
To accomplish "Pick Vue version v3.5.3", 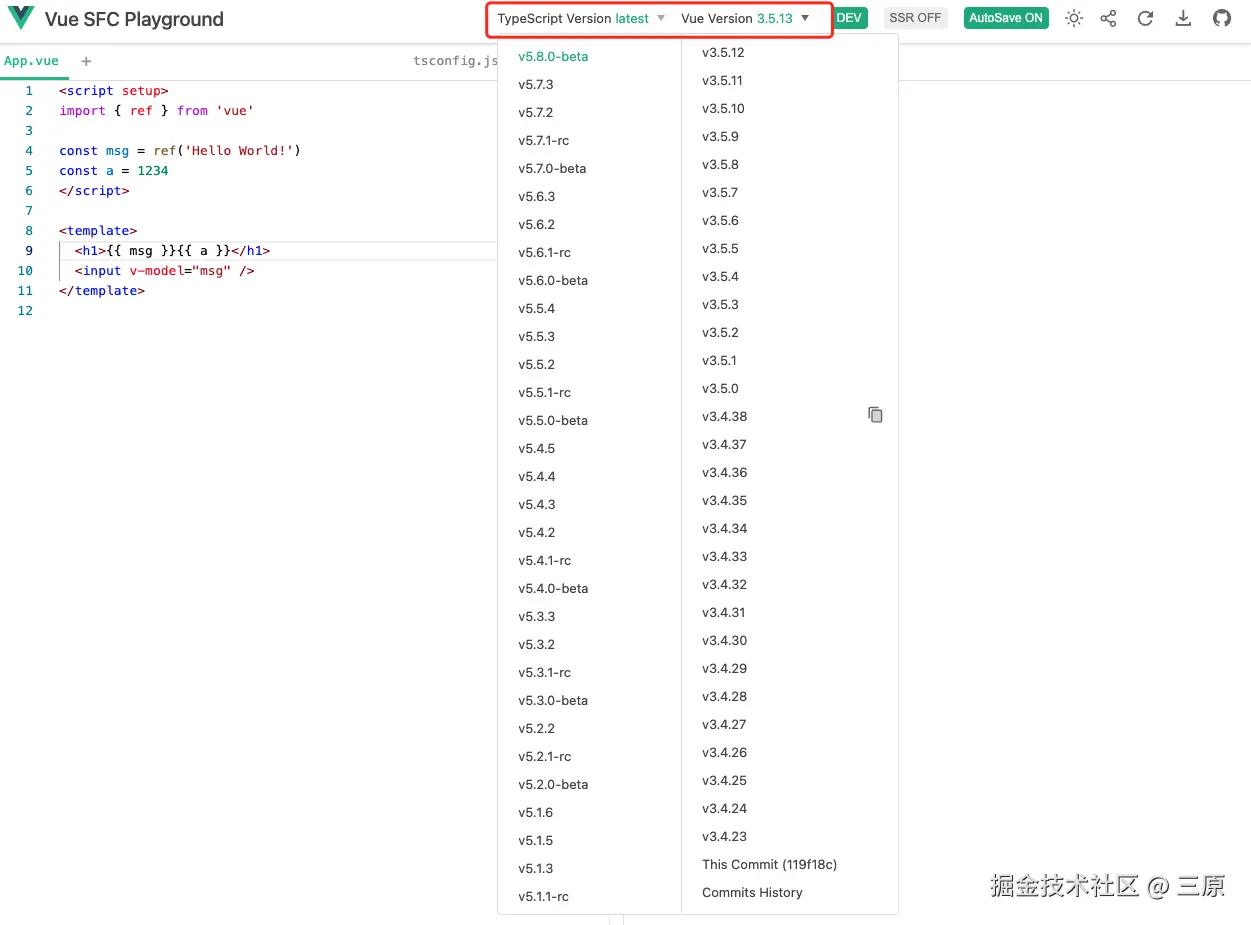I will point(720,305).
